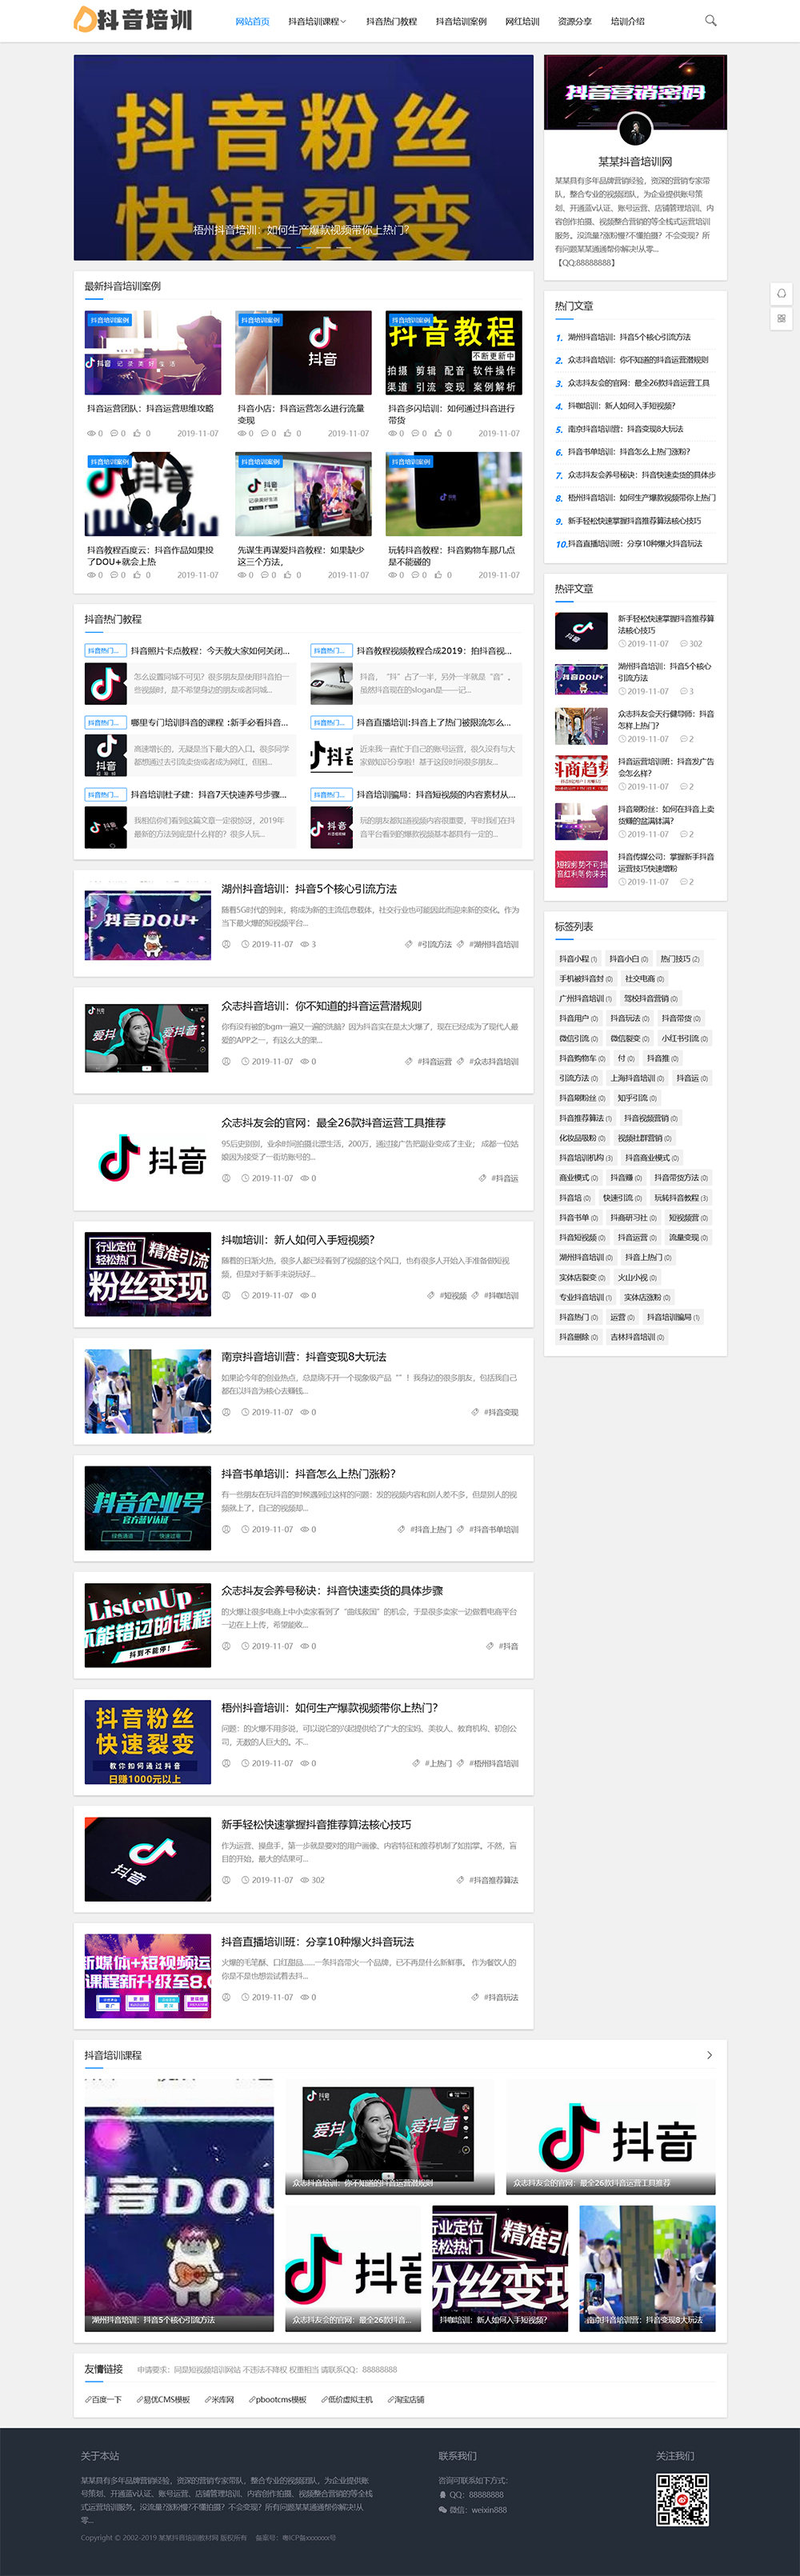800x2576 pixels.
Task: Click comment icon on 抖音多闪培训 card
Action: coord(415,434)
